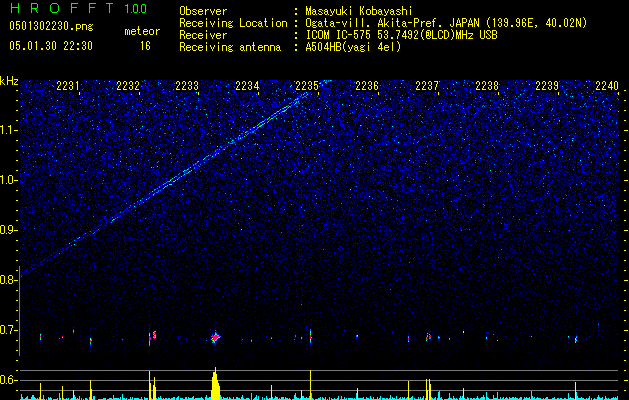Click the 2236 time marker
Viewport: 629px width, 400px height.
coord(367,86)
